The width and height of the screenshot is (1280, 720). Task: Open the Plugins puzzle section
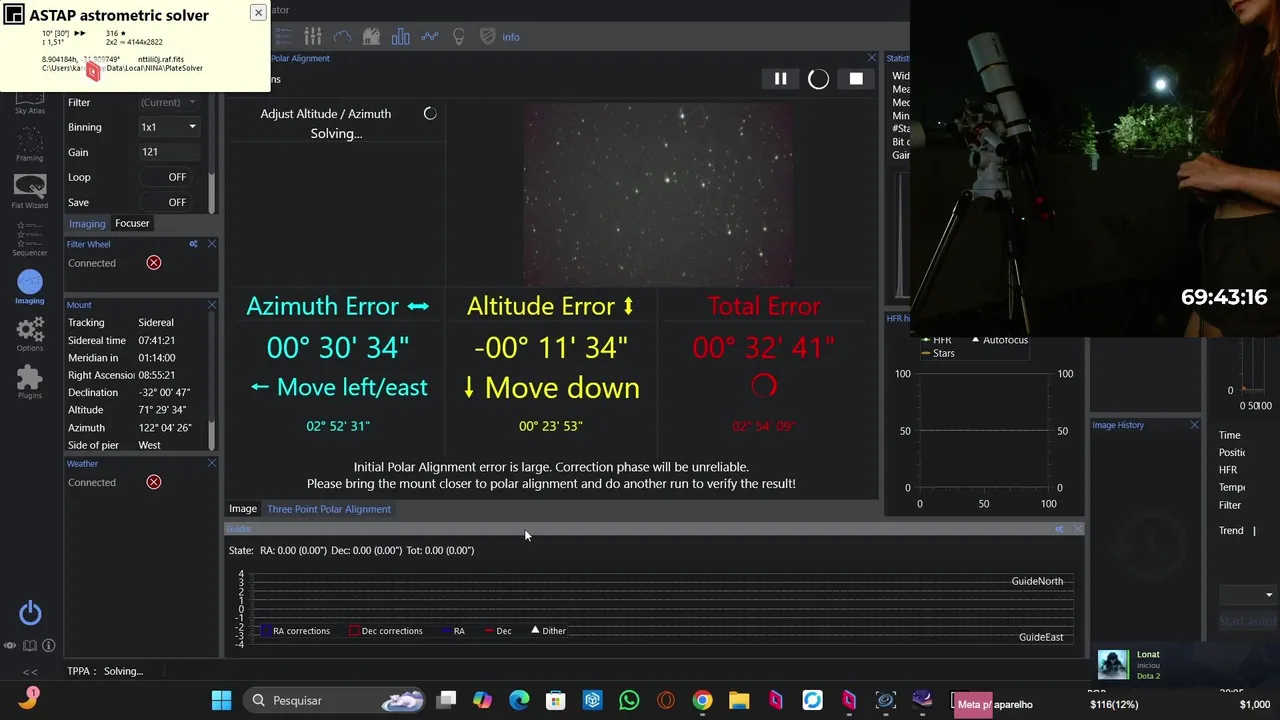[29, 382]
